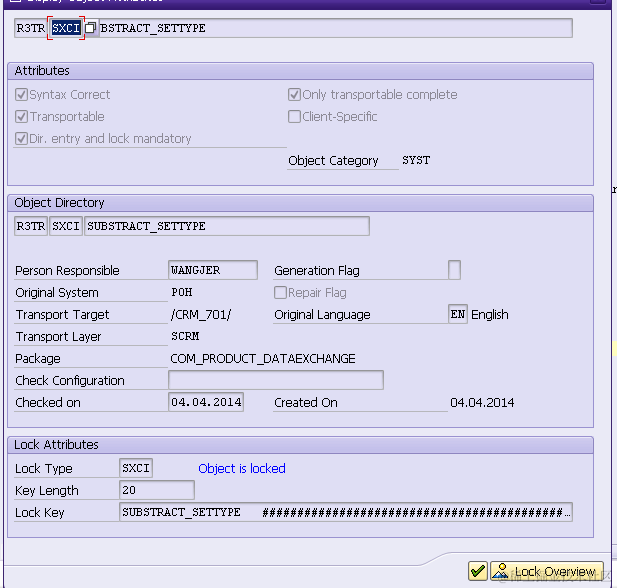Screen dimensions: 617x588
Task: Click the Package label
Action: tap(38, 359)
